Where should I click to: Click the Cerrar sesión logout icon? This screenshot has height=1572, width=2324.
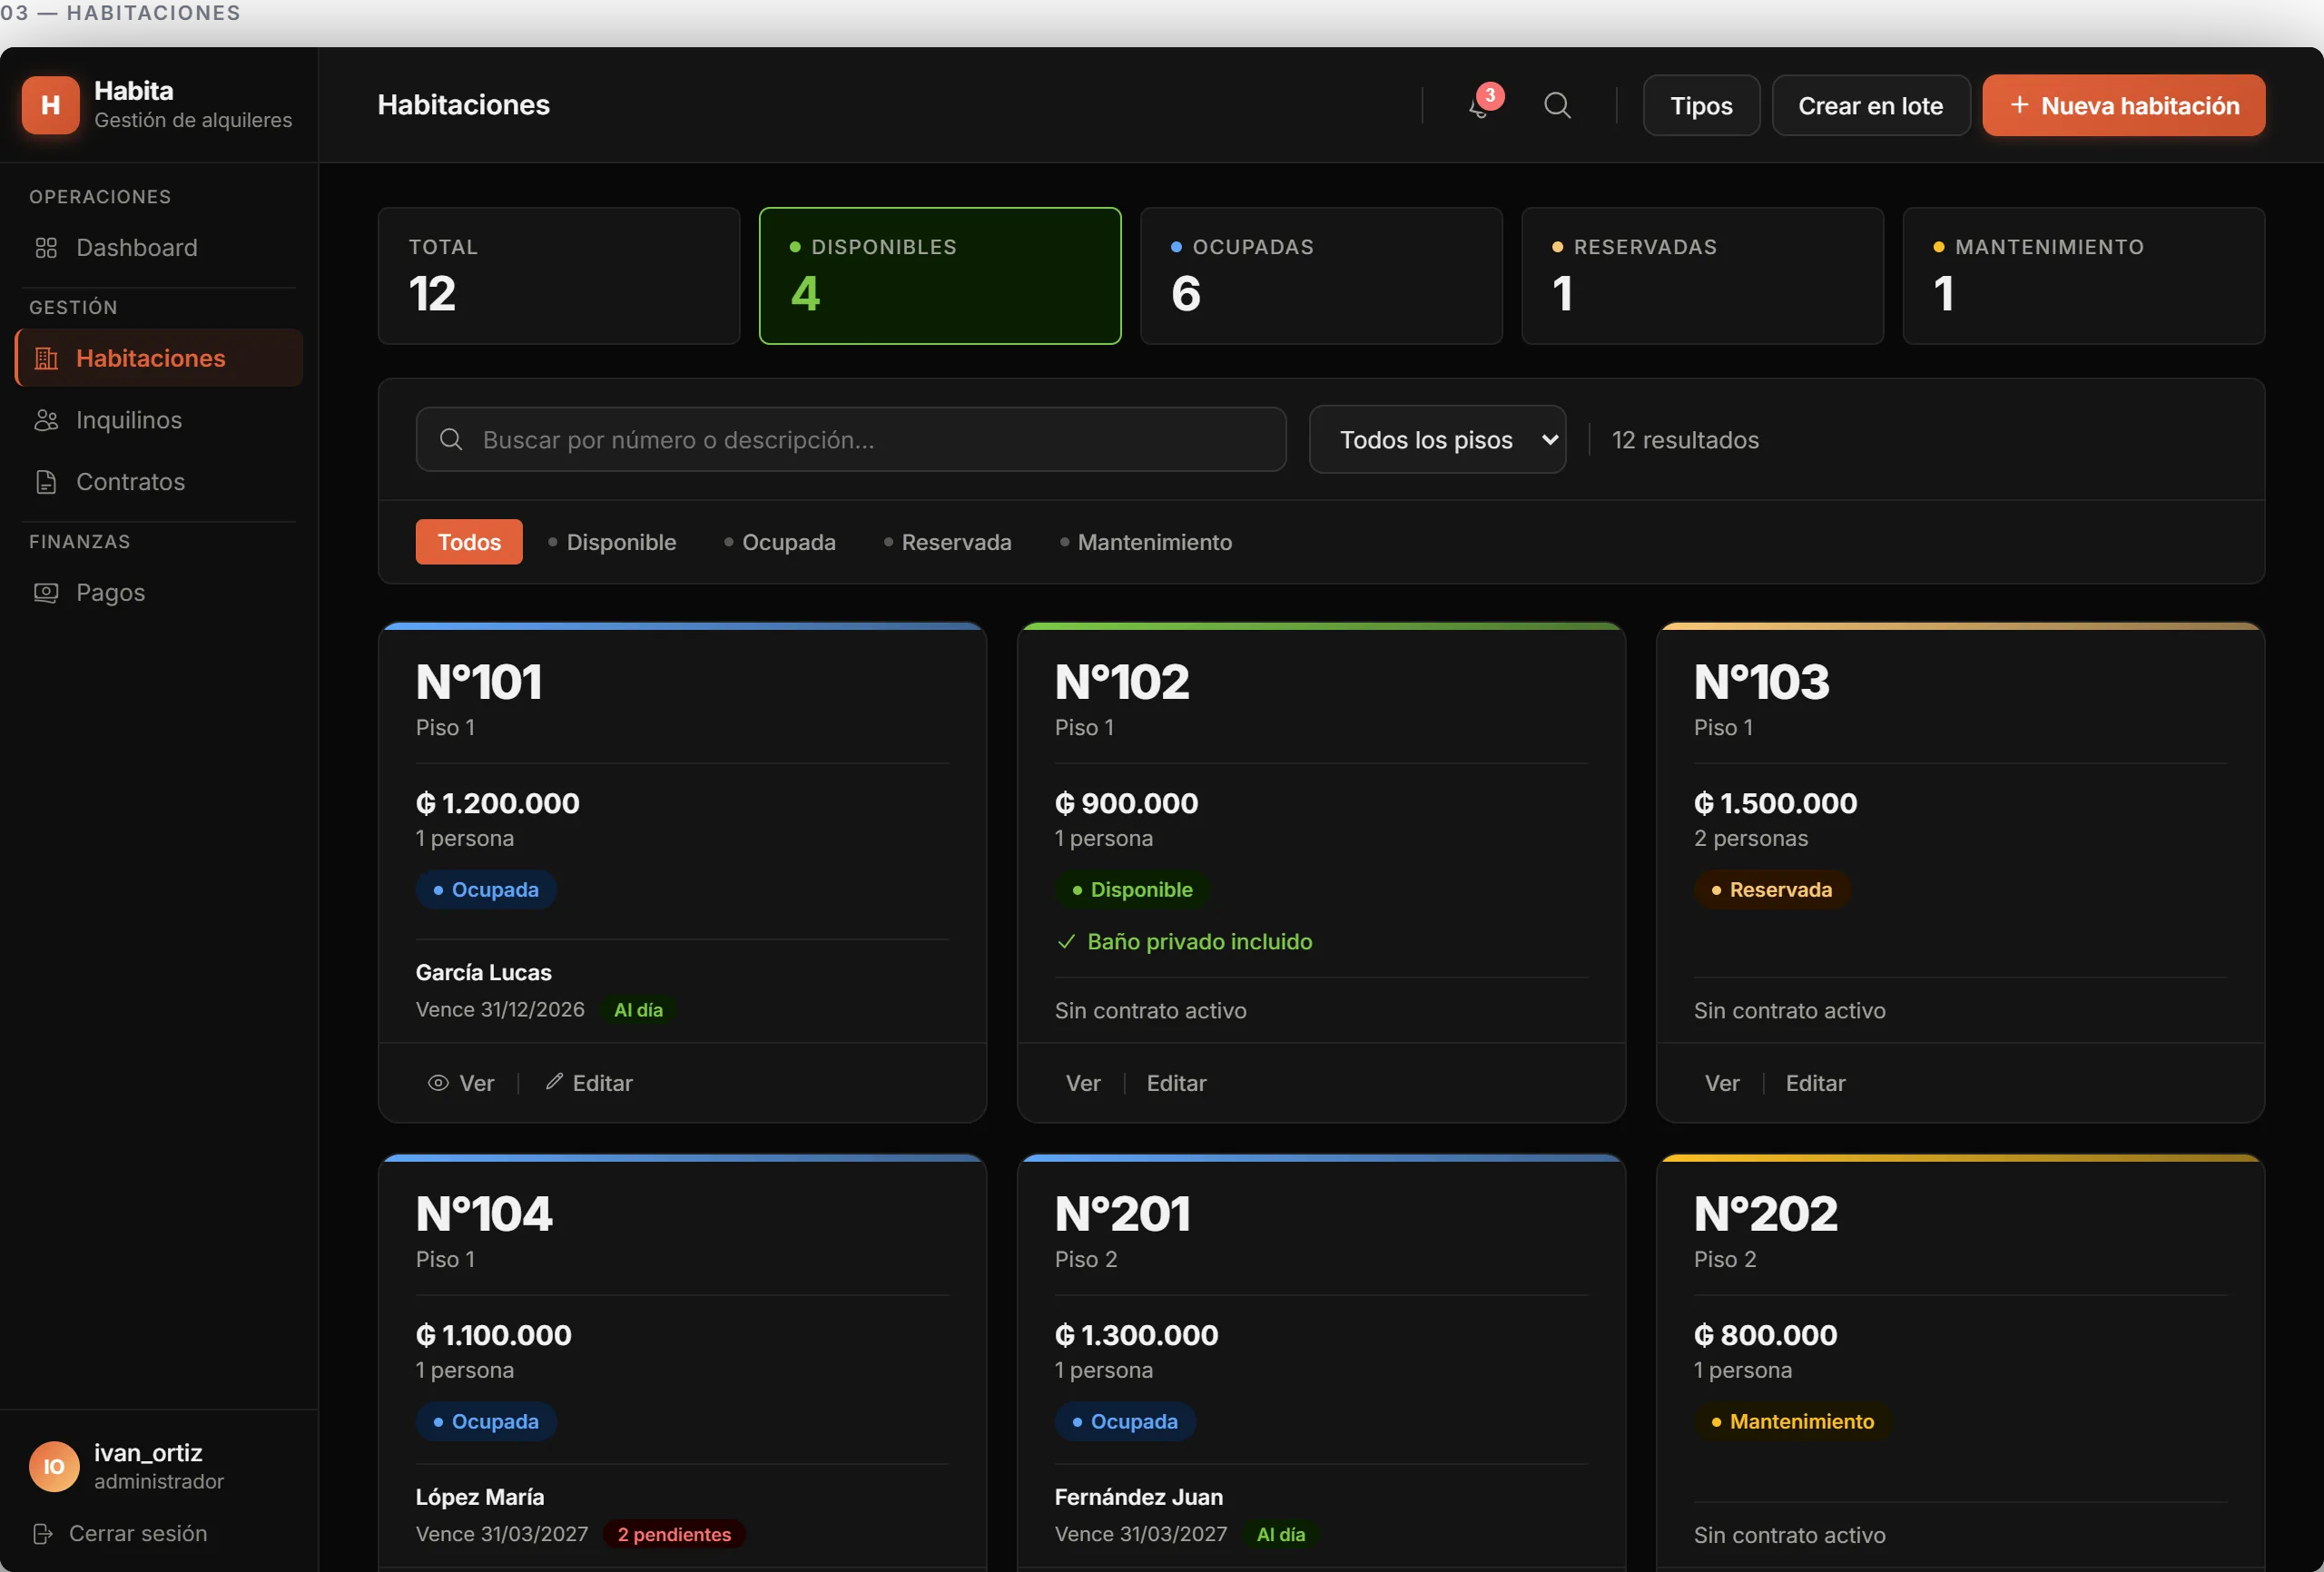click(43, 1534)
